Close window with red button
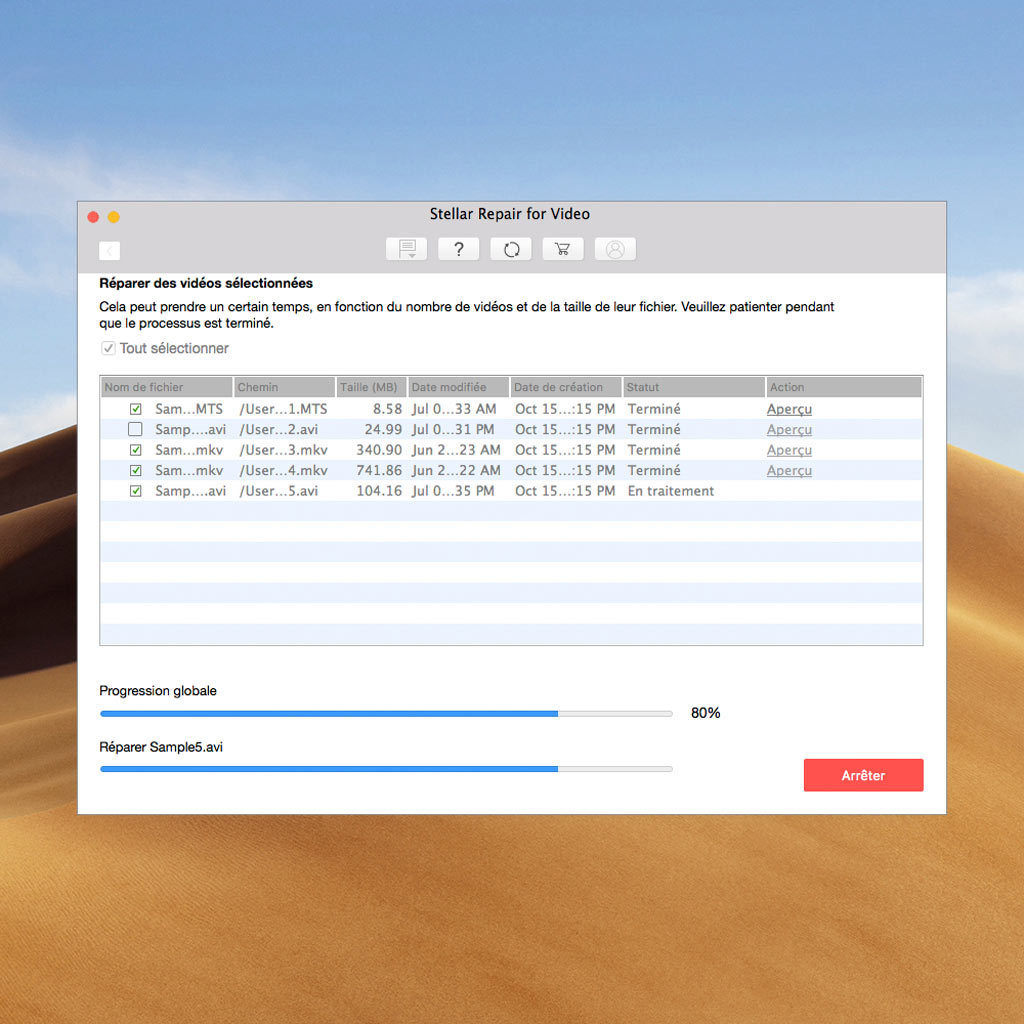 tap(93, 217)
